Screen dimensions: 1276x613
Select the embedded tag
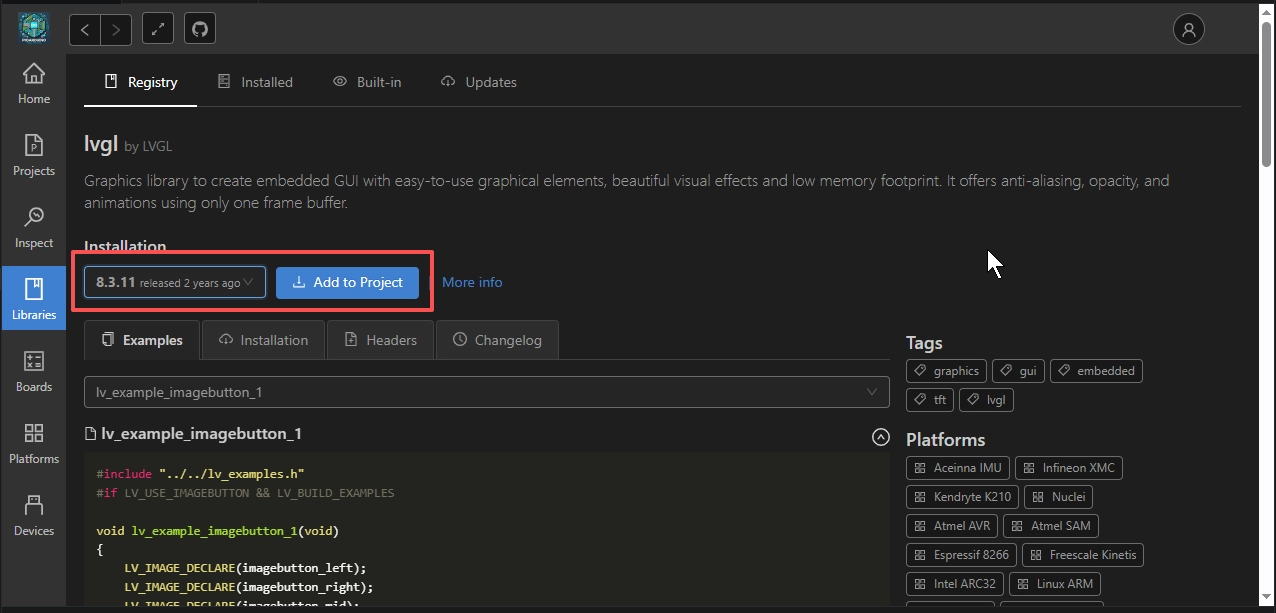(1096, 371)
